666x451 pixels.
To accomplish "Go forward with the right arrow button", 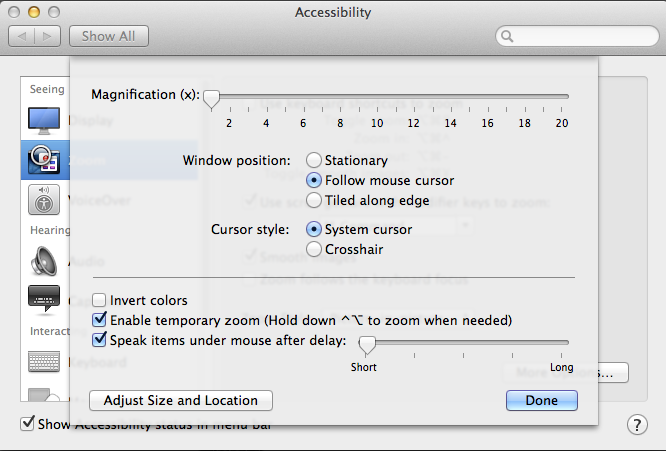I will pyautogui.click(x=47, y=37).
